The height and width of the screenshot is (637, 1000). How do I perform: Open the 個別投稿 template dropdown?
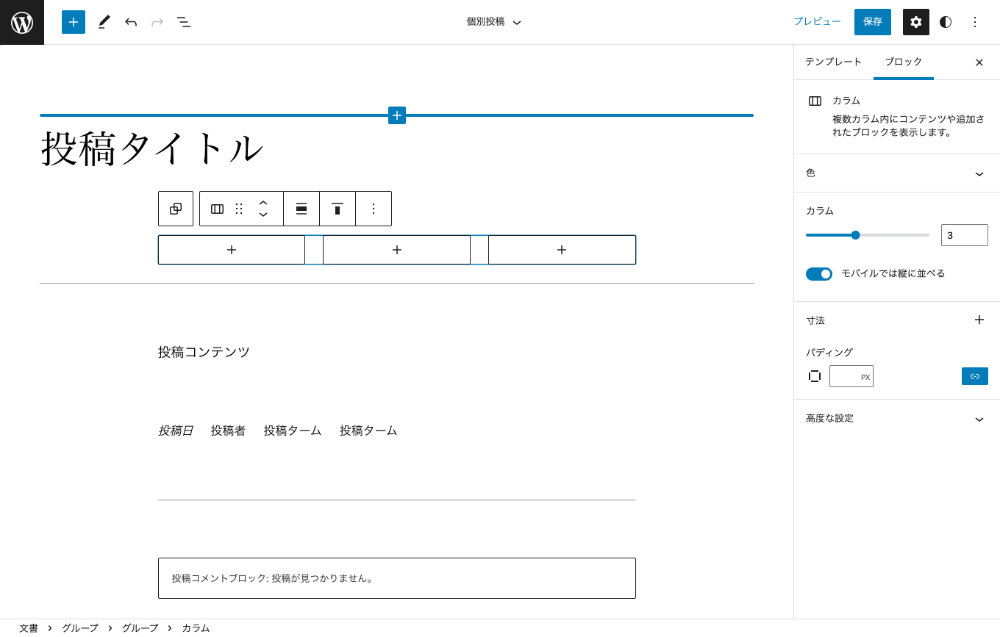pyautogui.click(x=494, y=22)
